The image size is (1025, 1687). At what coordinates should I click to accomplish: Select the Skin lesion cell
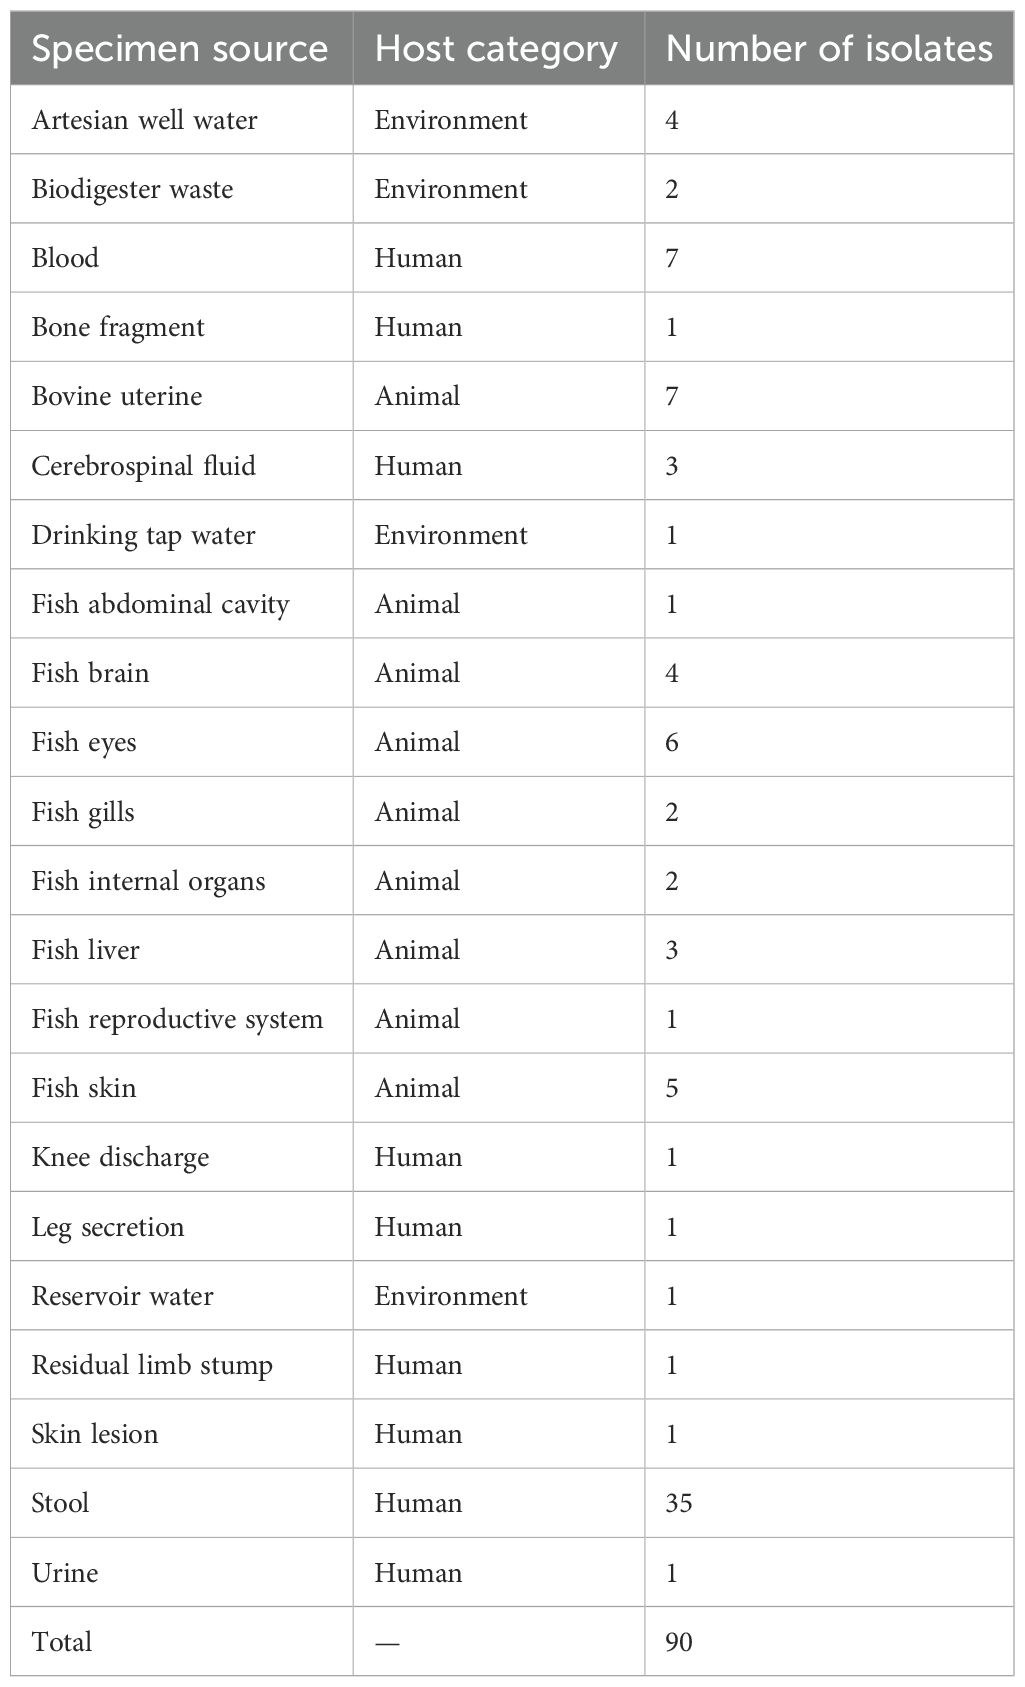(x=95, y=1434)
